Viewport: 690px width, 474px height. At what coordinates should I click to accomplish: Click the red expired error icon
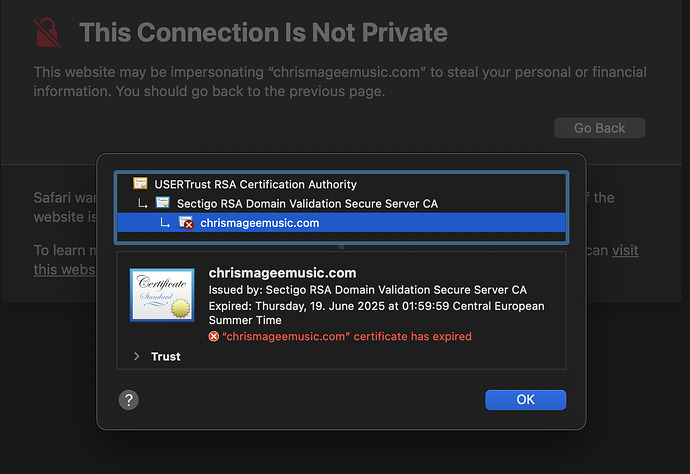tap(213, 337)
